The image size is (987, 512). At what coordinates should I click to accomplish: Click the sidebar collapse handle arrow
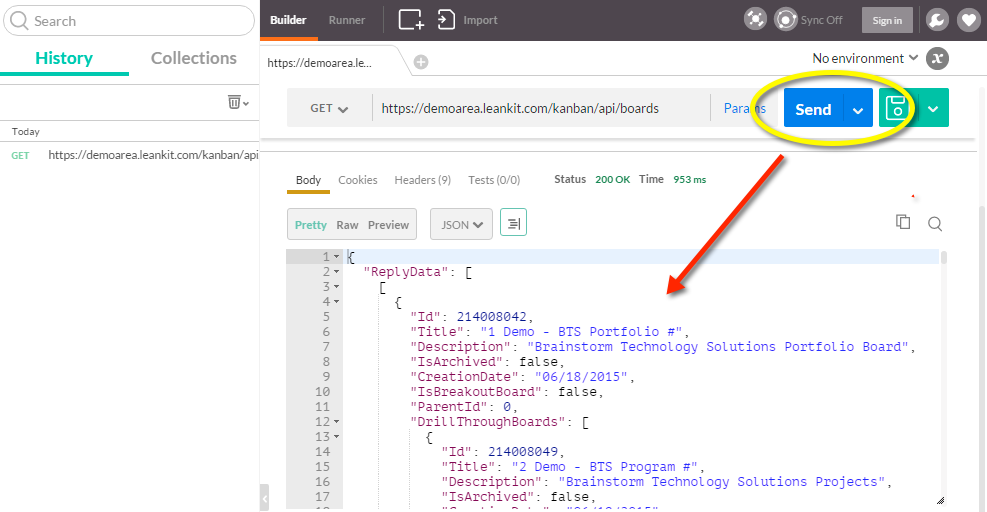tap(264, 498)
